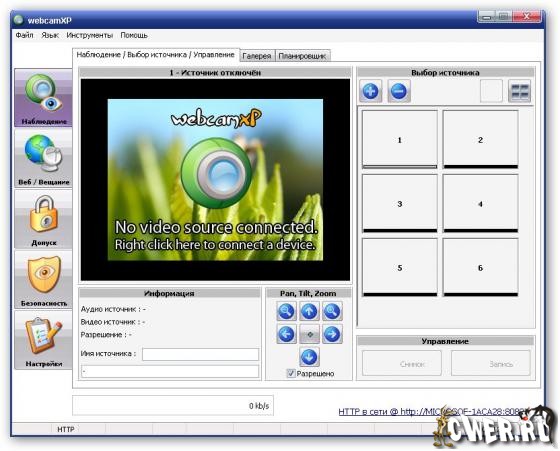Viewport: 560px width, 451px height.
Task: Minimize the webcamXP window
Action: pos(487,16)
